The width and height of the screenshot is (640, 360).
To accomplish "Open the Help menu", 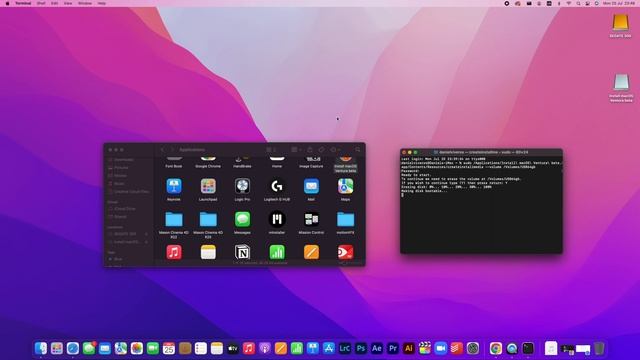I will click(x=102, y=3).
